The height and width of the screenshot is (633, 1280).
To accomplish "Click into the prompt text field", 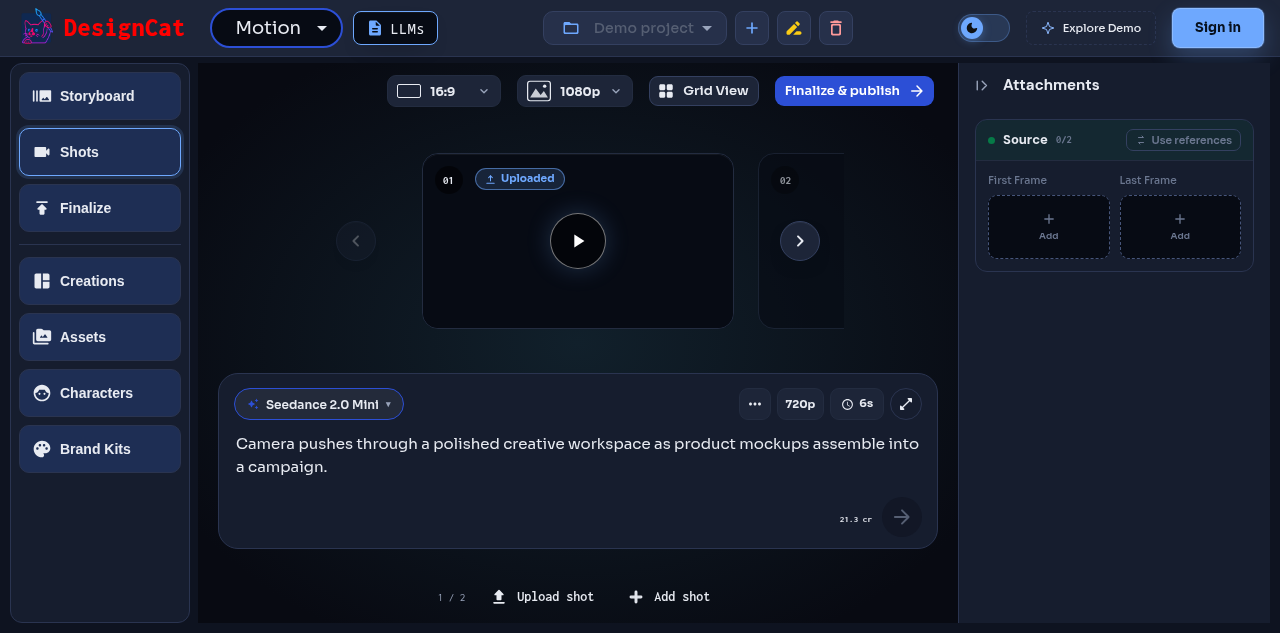I will point(578,455).
